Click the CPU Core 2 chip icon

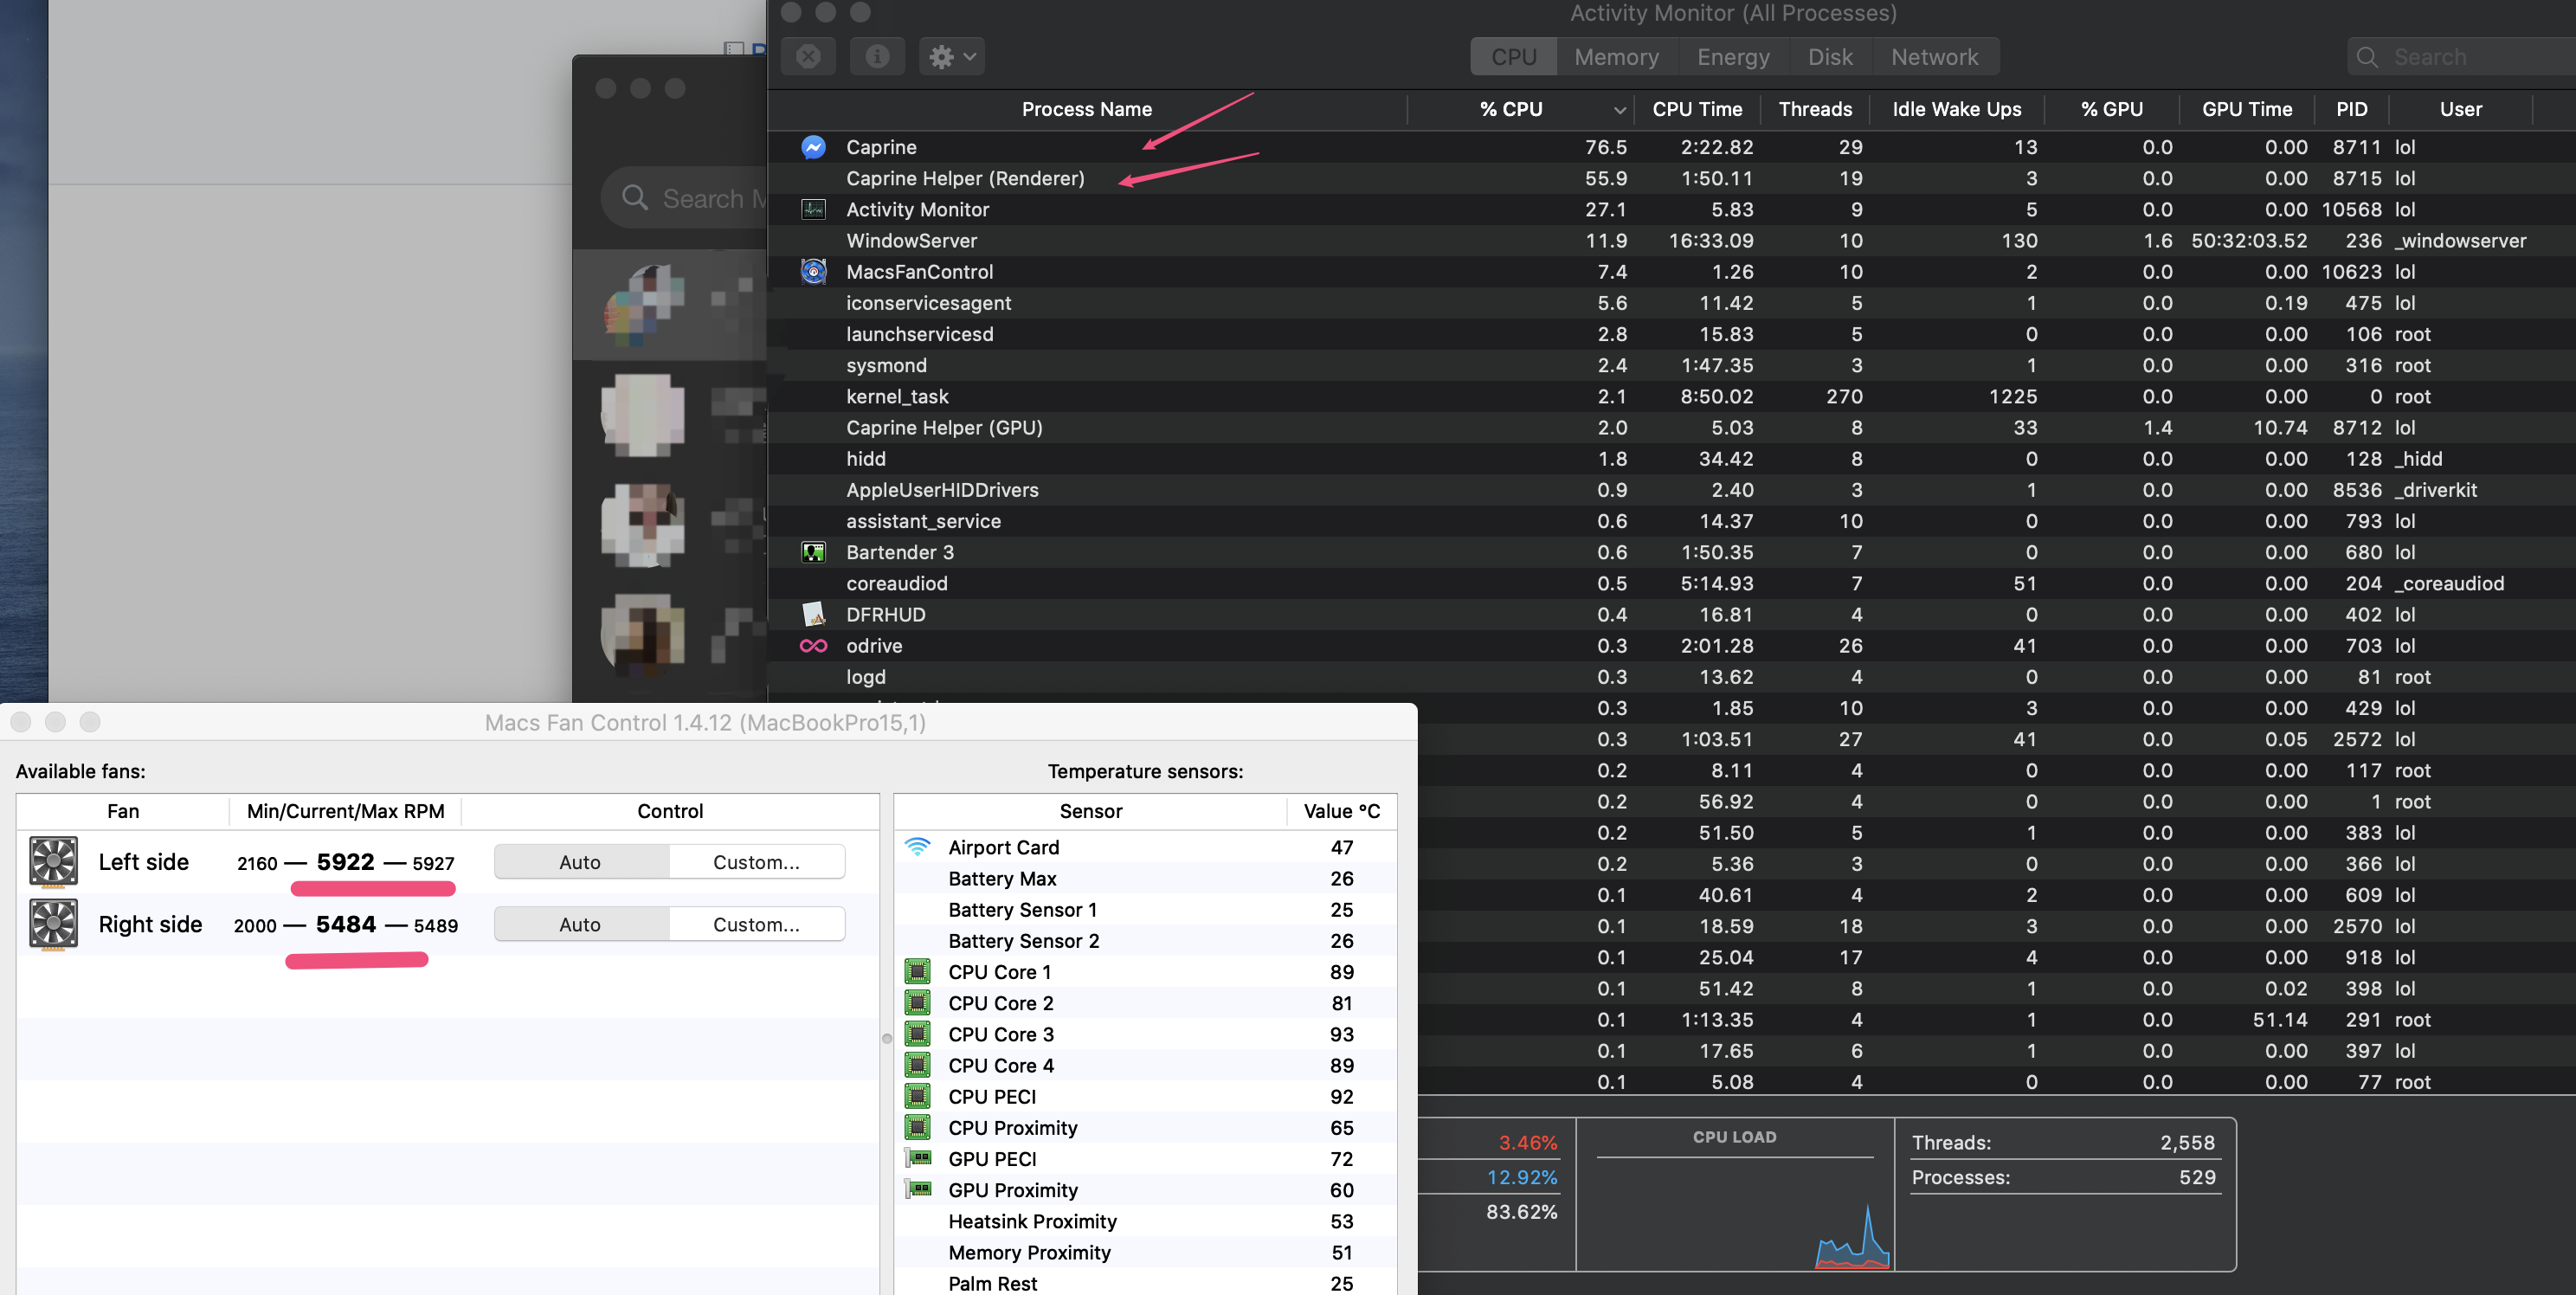[918, 1003]
